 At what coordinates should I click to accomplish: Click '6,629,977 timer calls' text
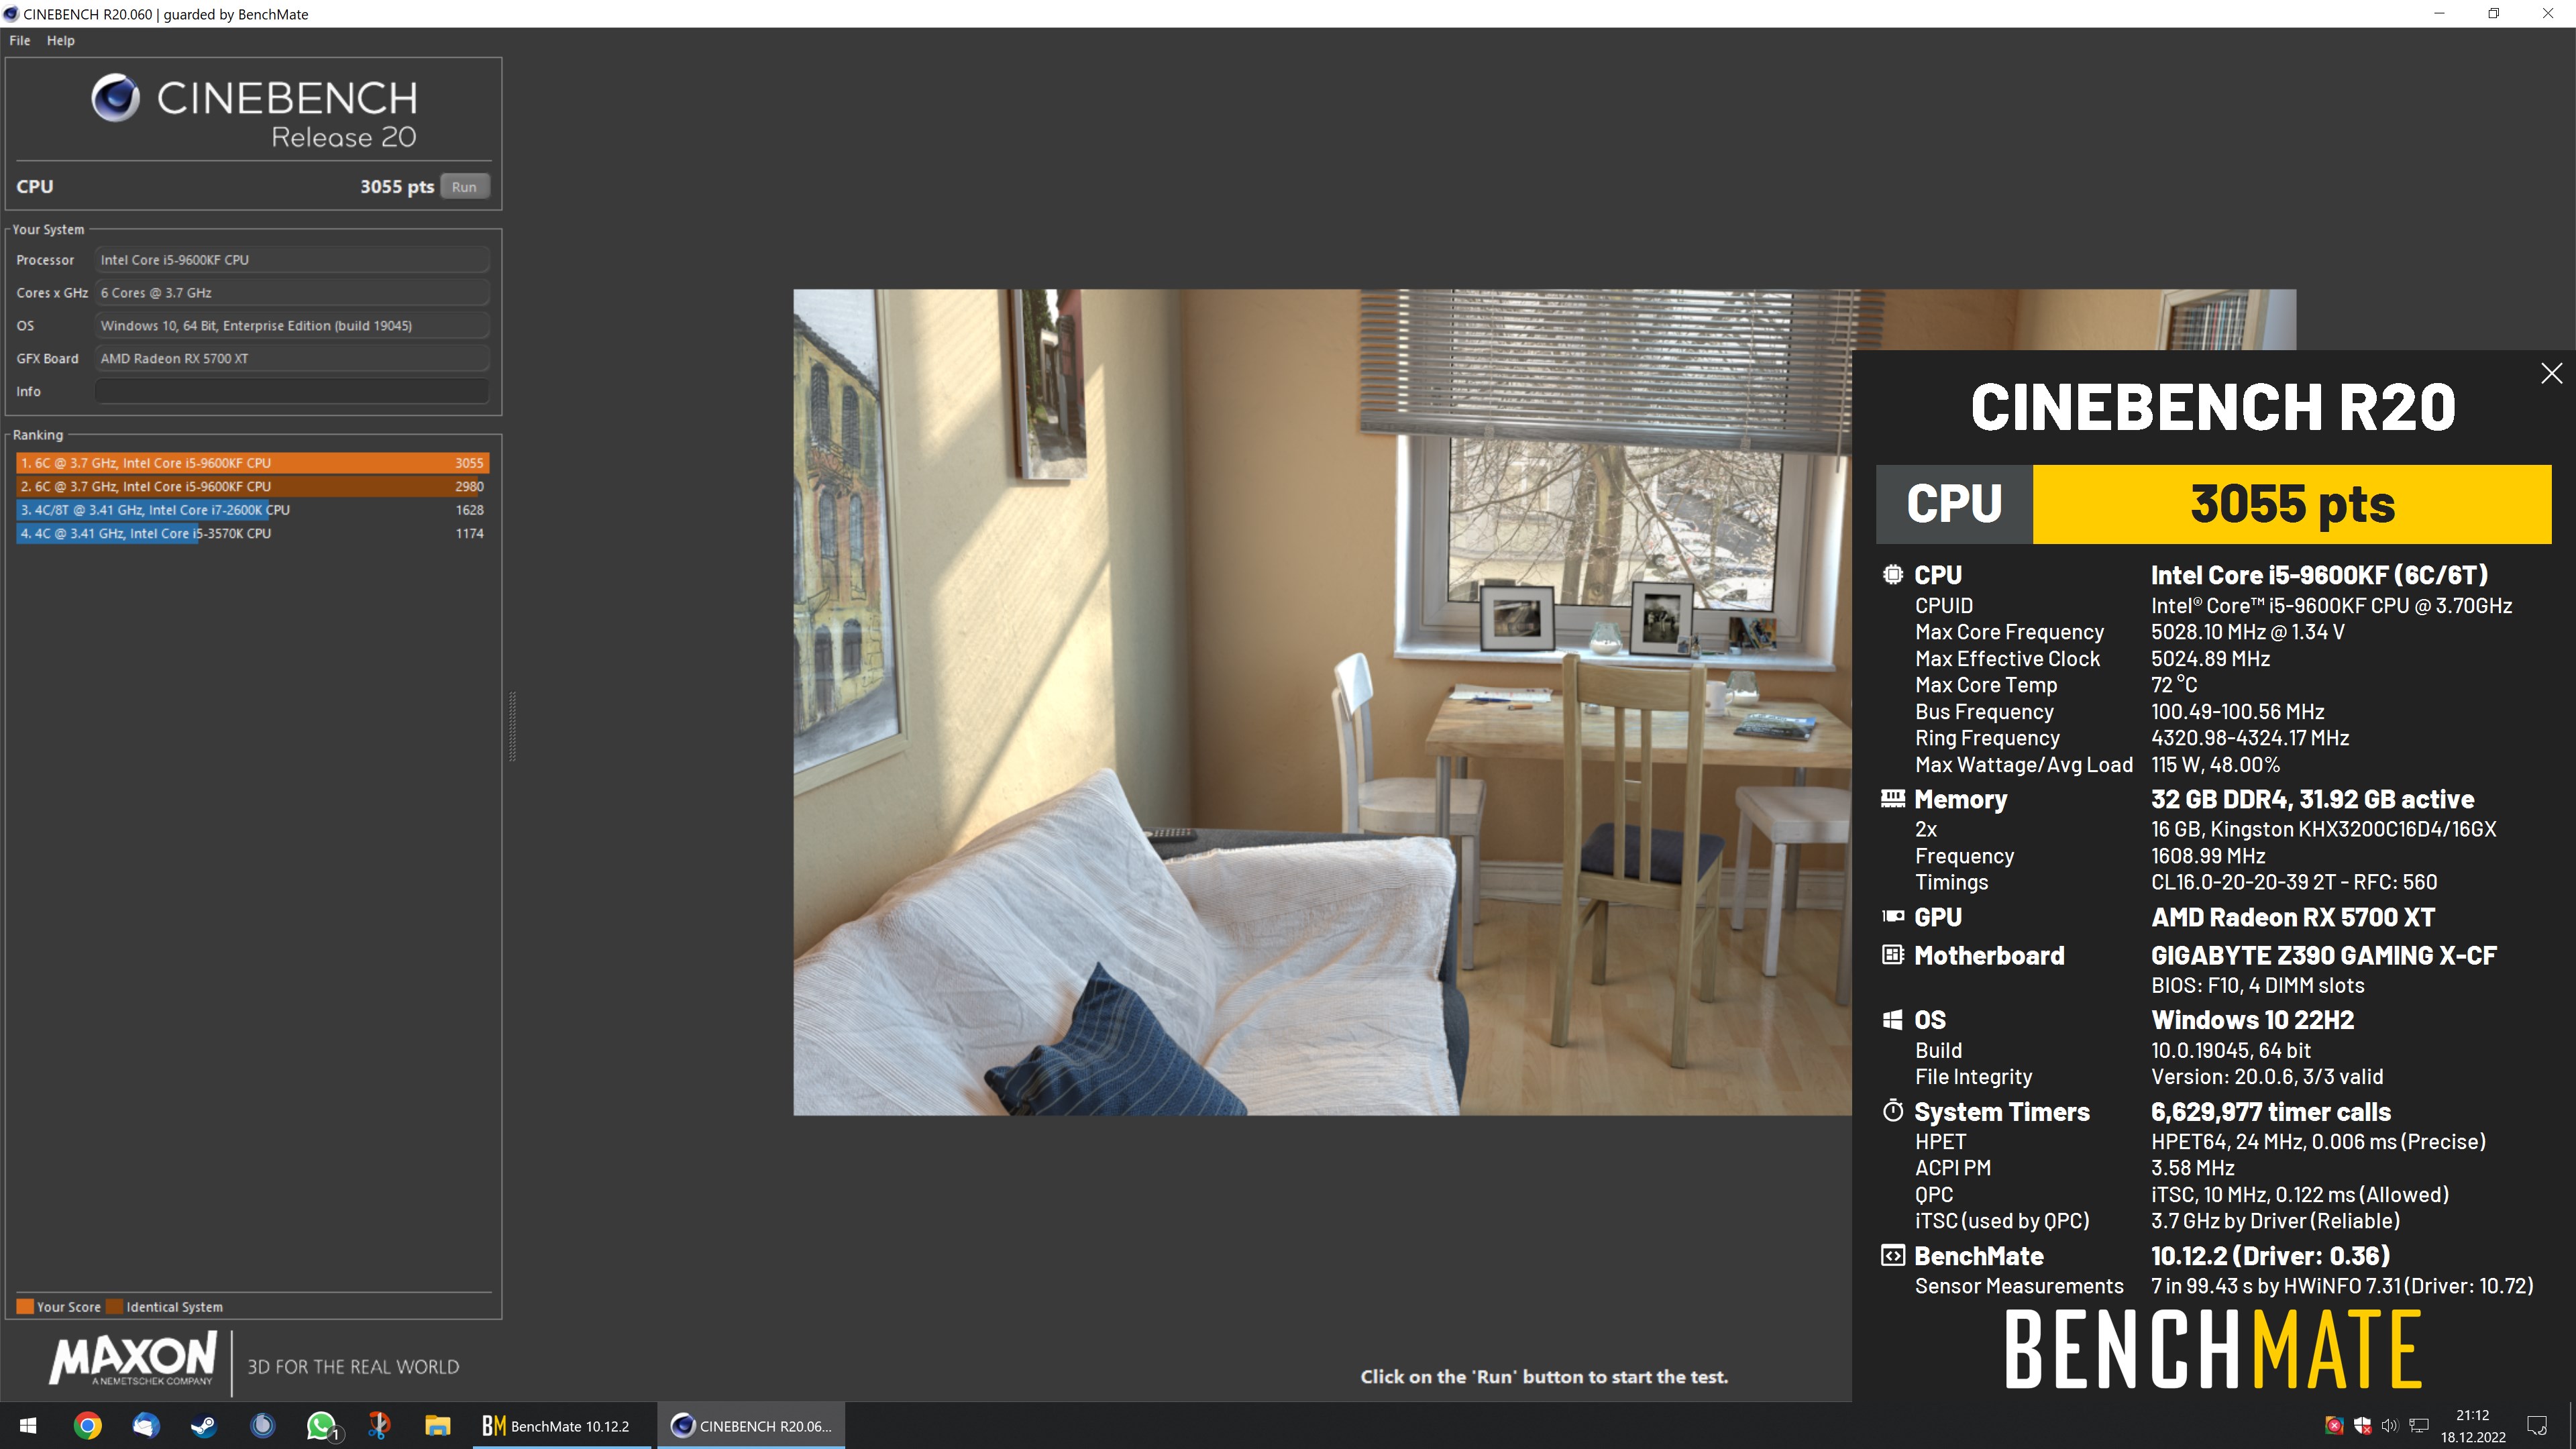pyautogui.click(x=2270, y=1112)
